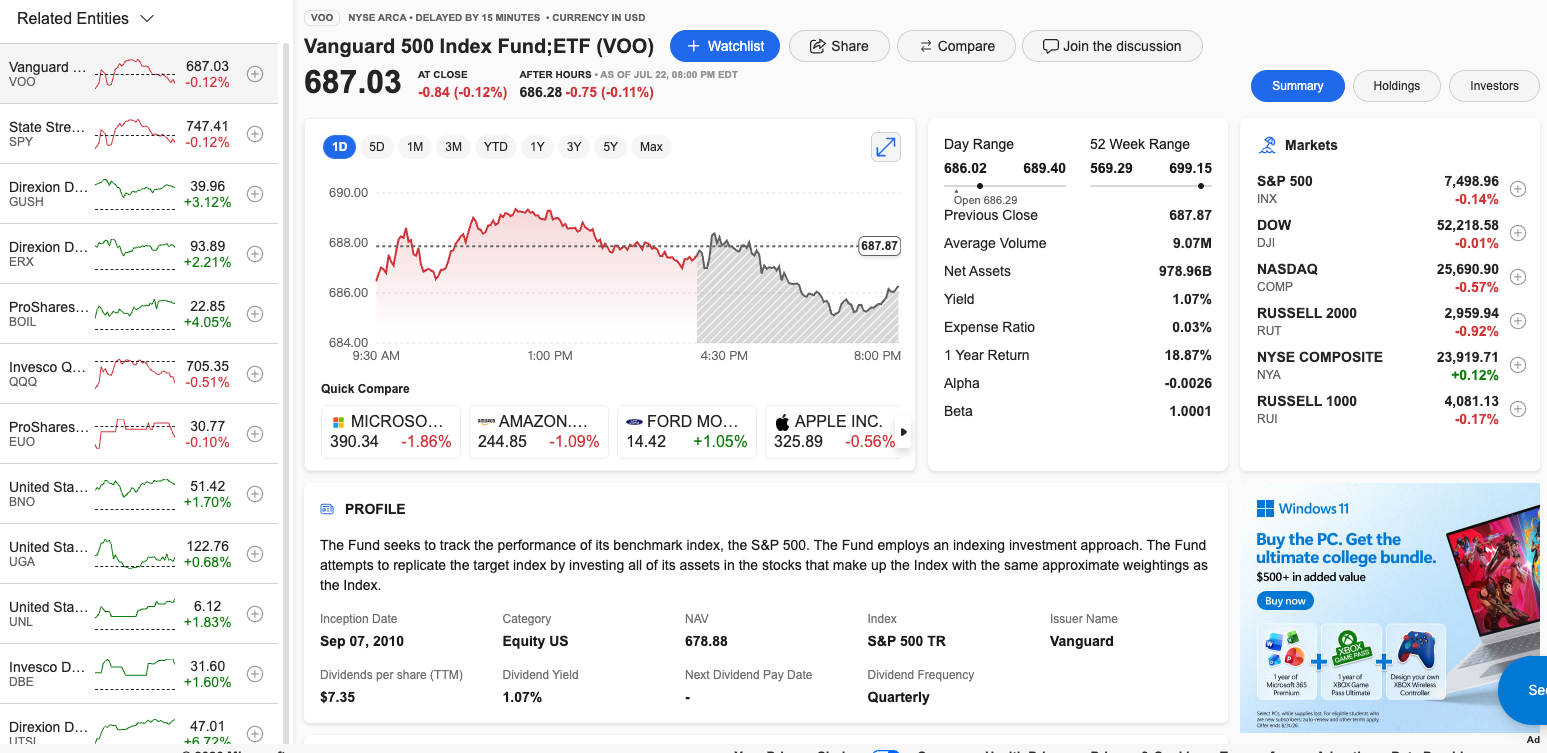Click the Compare button
This screenshot has height=753, width=1547.
point(956,46)
